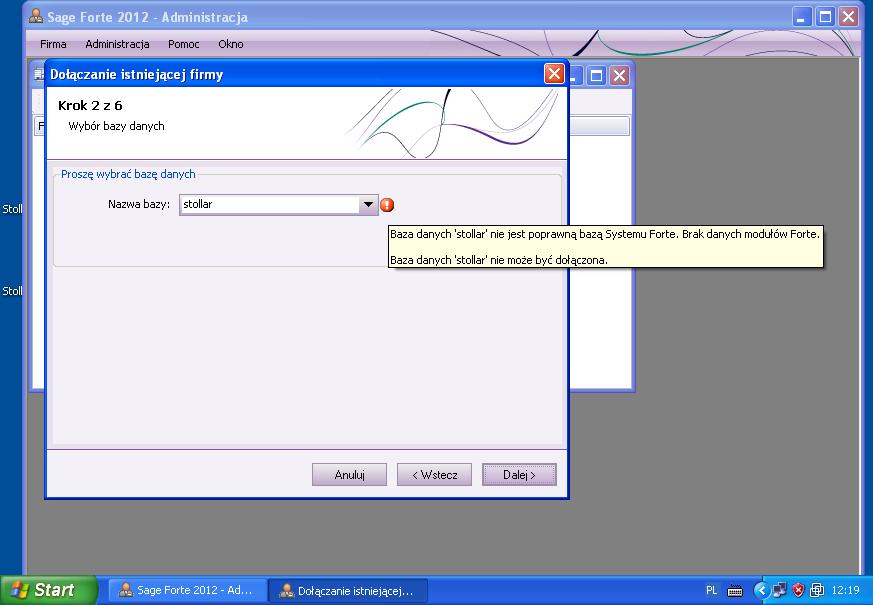Viewport: 873px width, 605px height.
Task: Switch to Dołączanie istniejącej taskbar item
Action: [348, 590]
